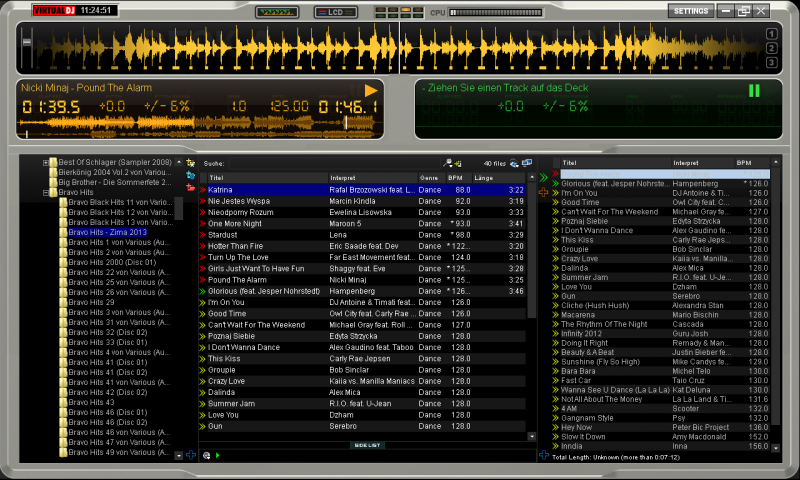Image resolution: width=800 pixels, height=480 pixels.
Task: Click the network monitors icon beside file count
Action: coord(527,163)
